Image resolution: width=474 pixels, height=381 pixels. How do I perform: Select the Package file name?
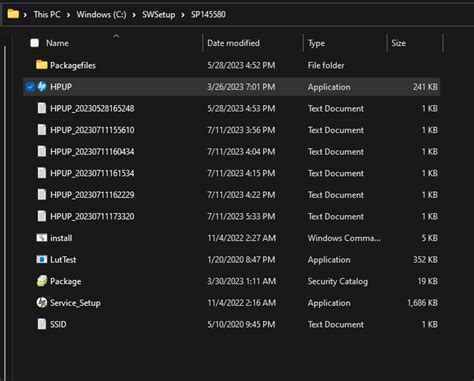coord(66,281)
